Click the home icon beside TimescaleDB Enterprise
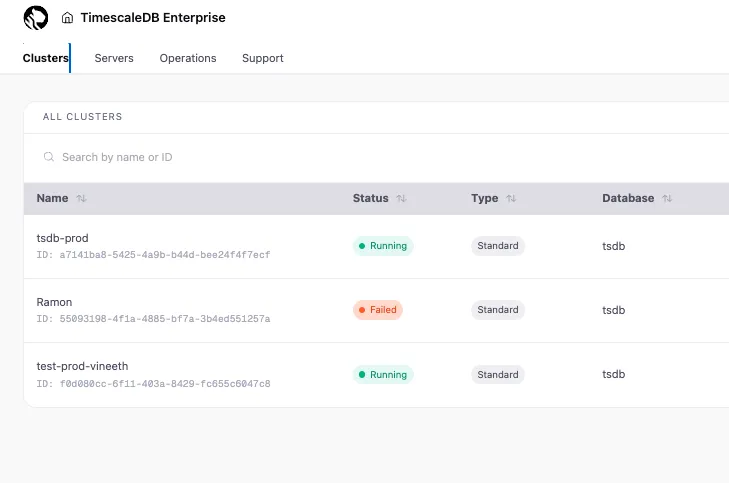Image resolution: width=729 pixels, height=483 pixels. (67, 18)
